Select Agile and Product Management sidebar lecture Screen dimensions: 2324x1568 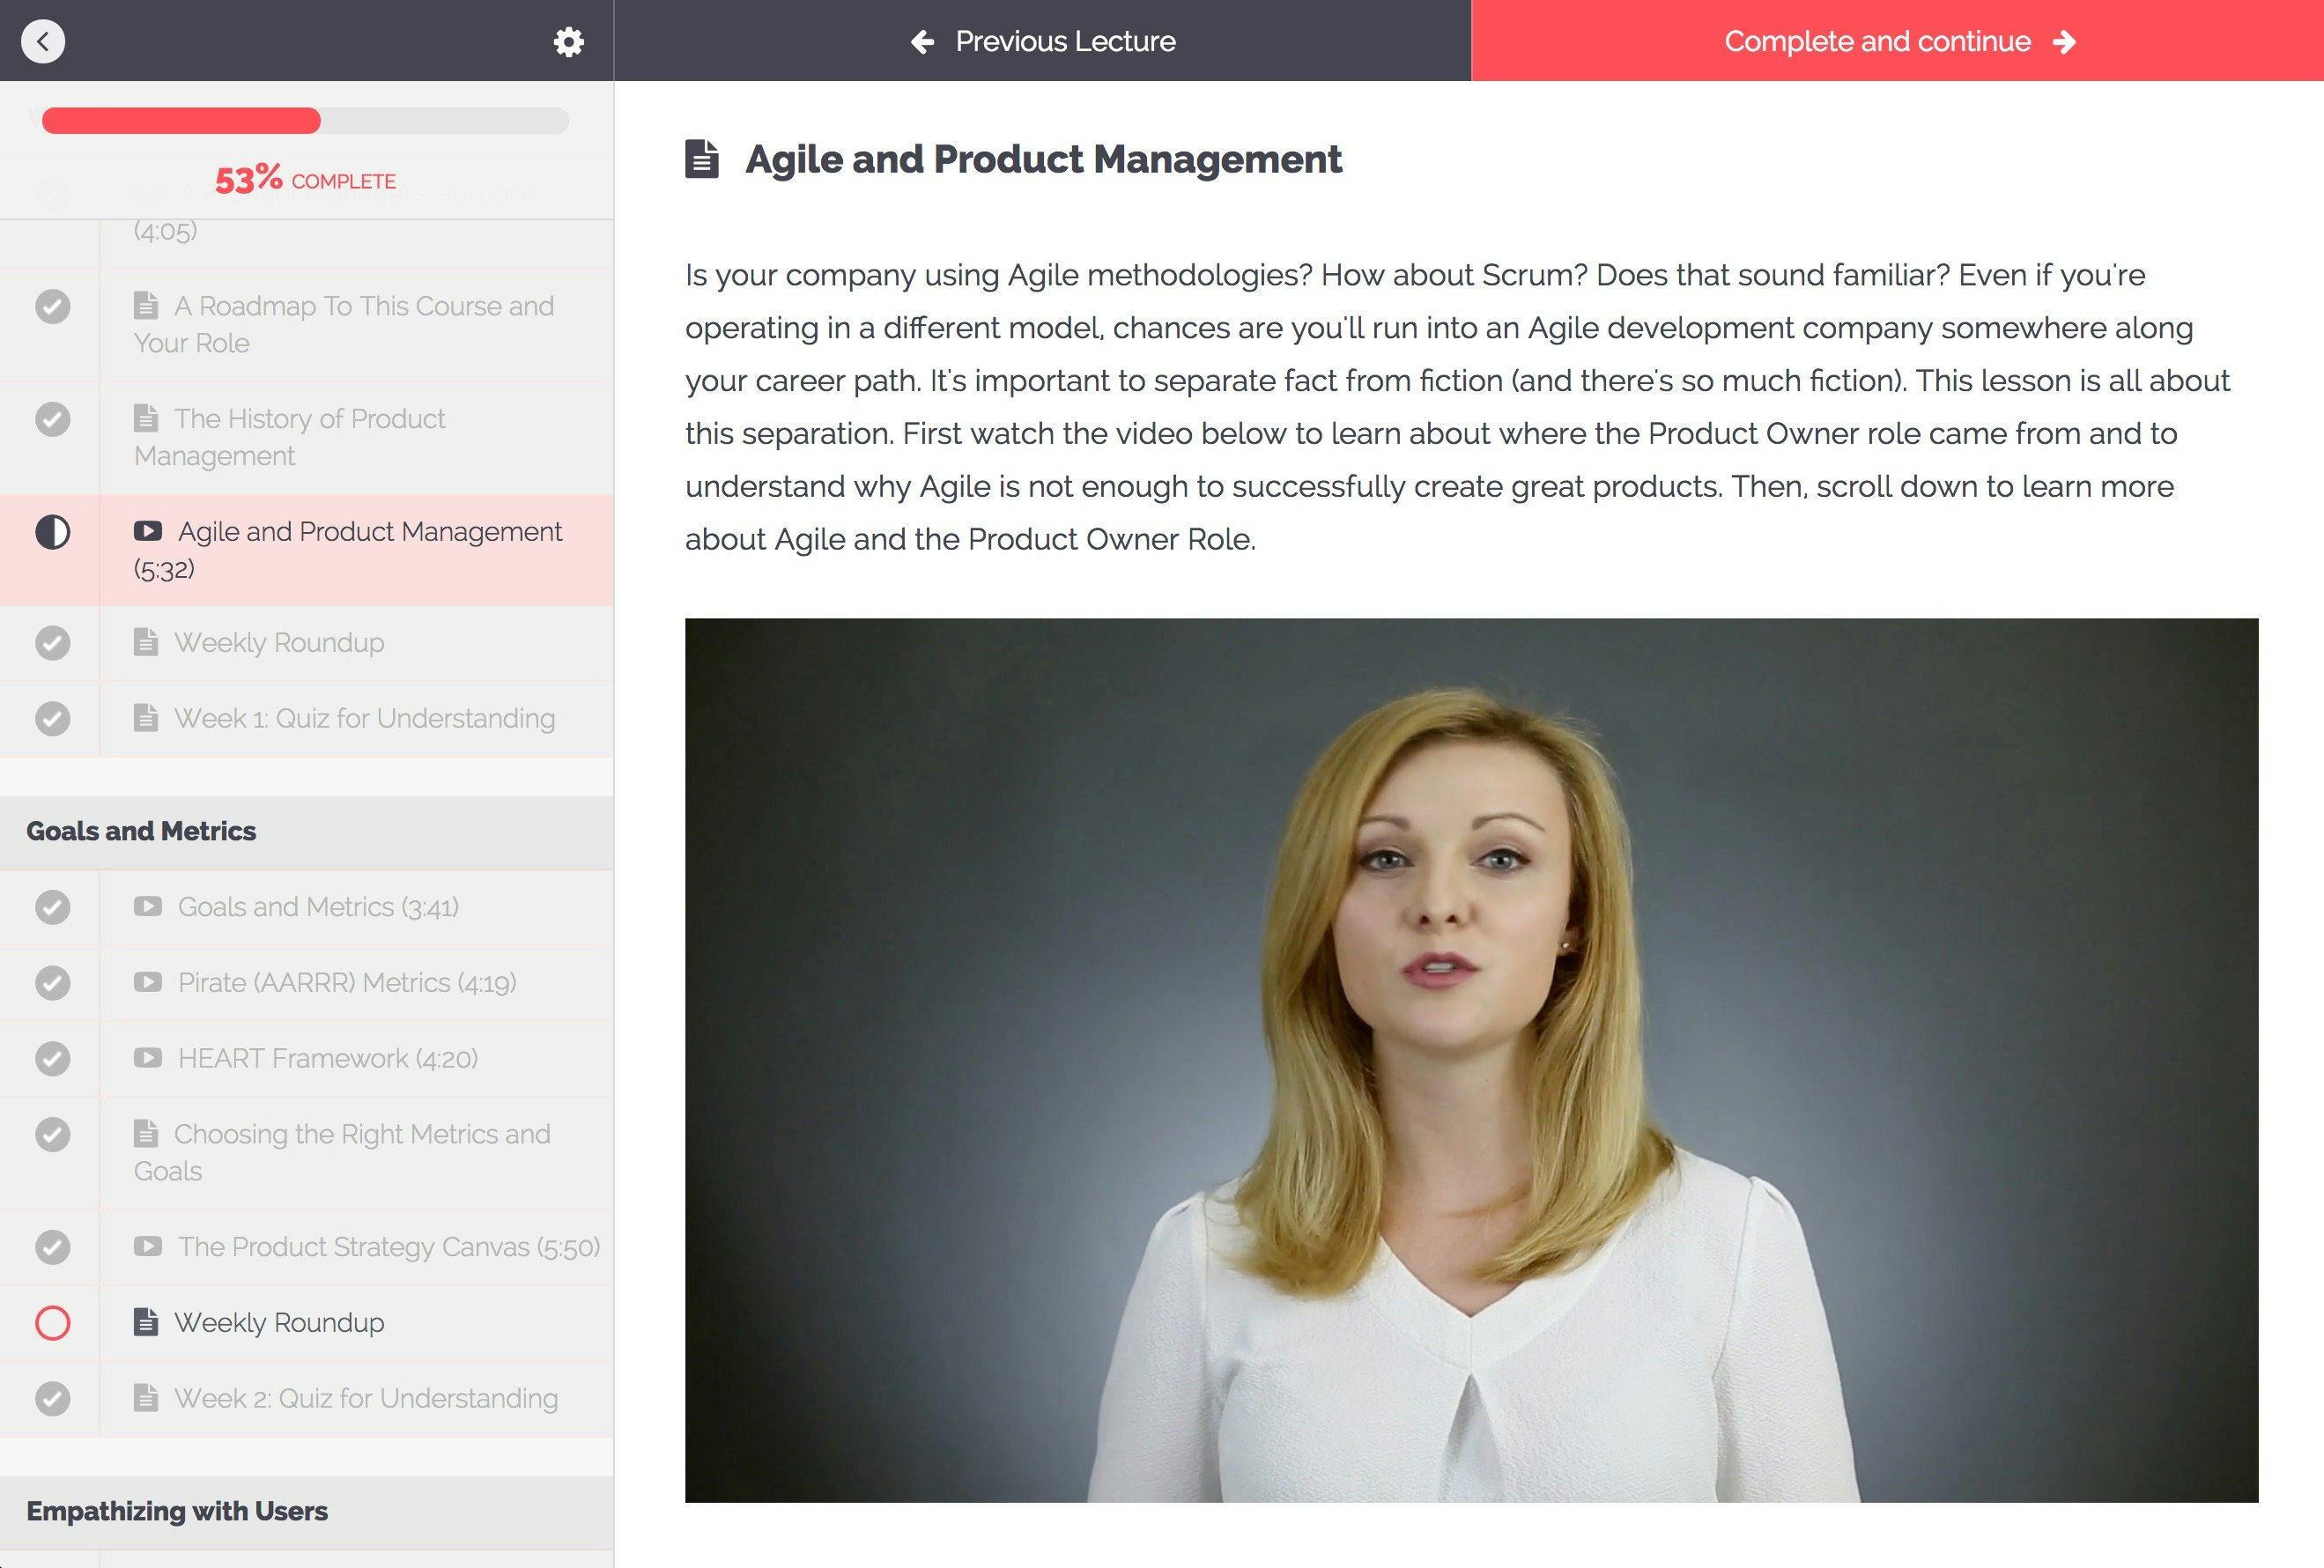(369, 532)
